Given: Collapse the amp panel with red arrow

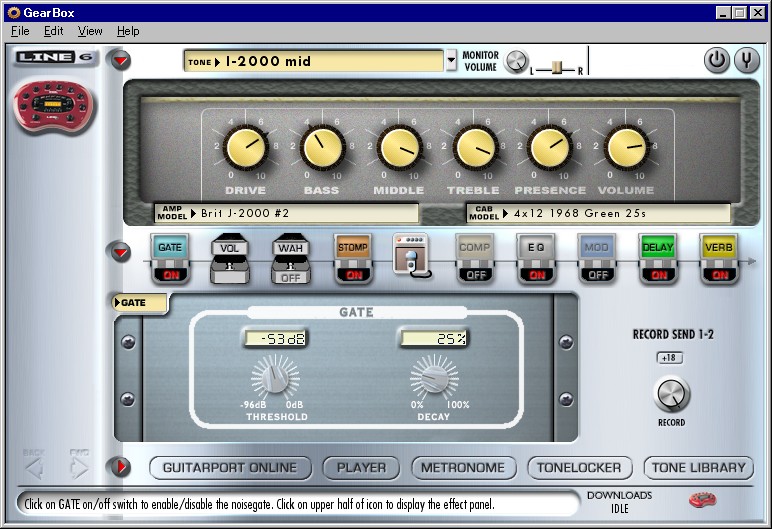Looking at the screenshot, I should [121, 61].
